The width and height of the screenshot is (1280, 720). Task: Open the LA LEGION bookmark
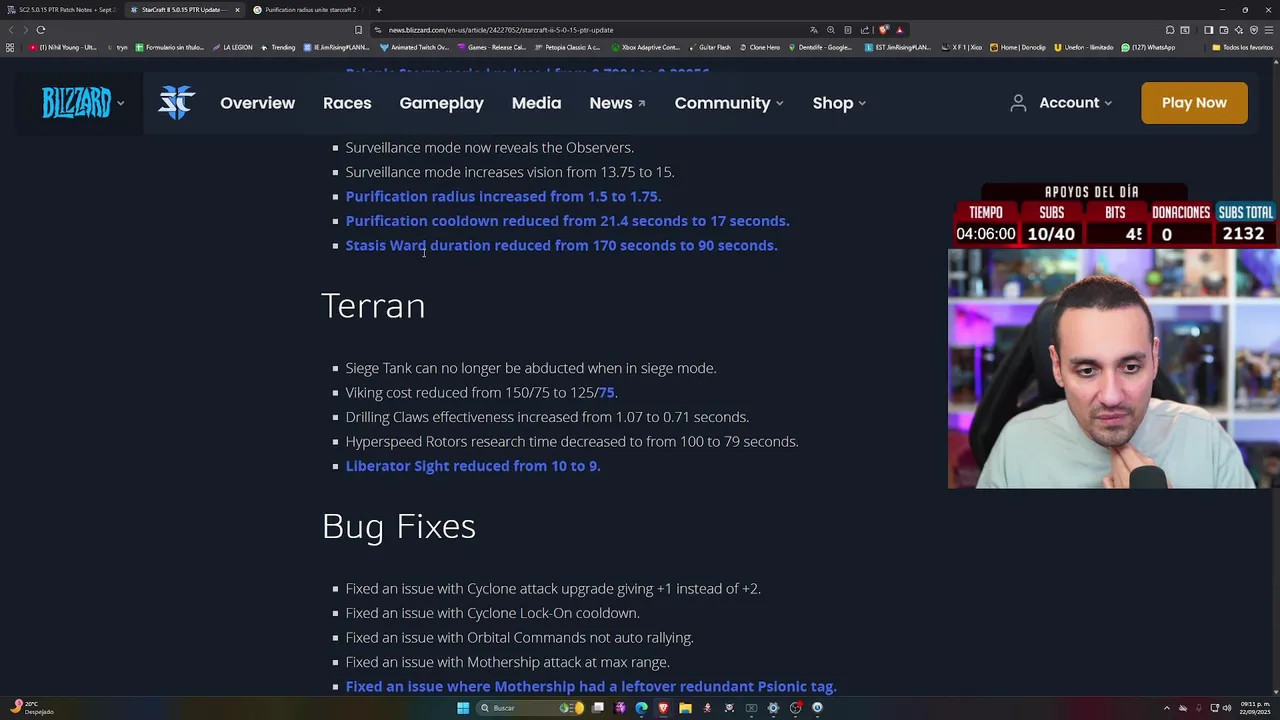[232, 47]
